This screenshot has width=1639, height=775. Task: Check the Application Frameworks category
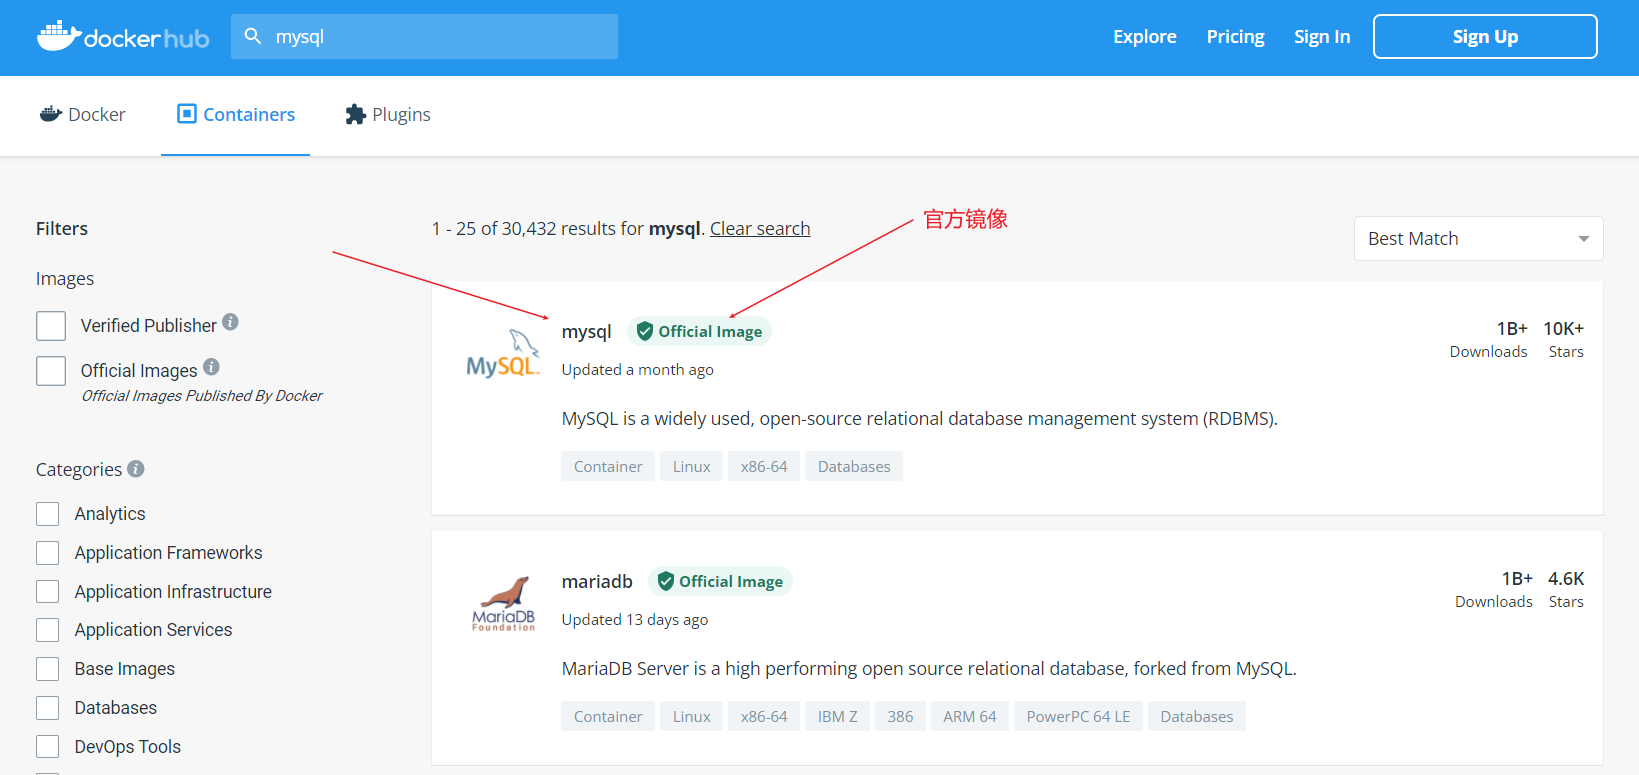(48, 553)
